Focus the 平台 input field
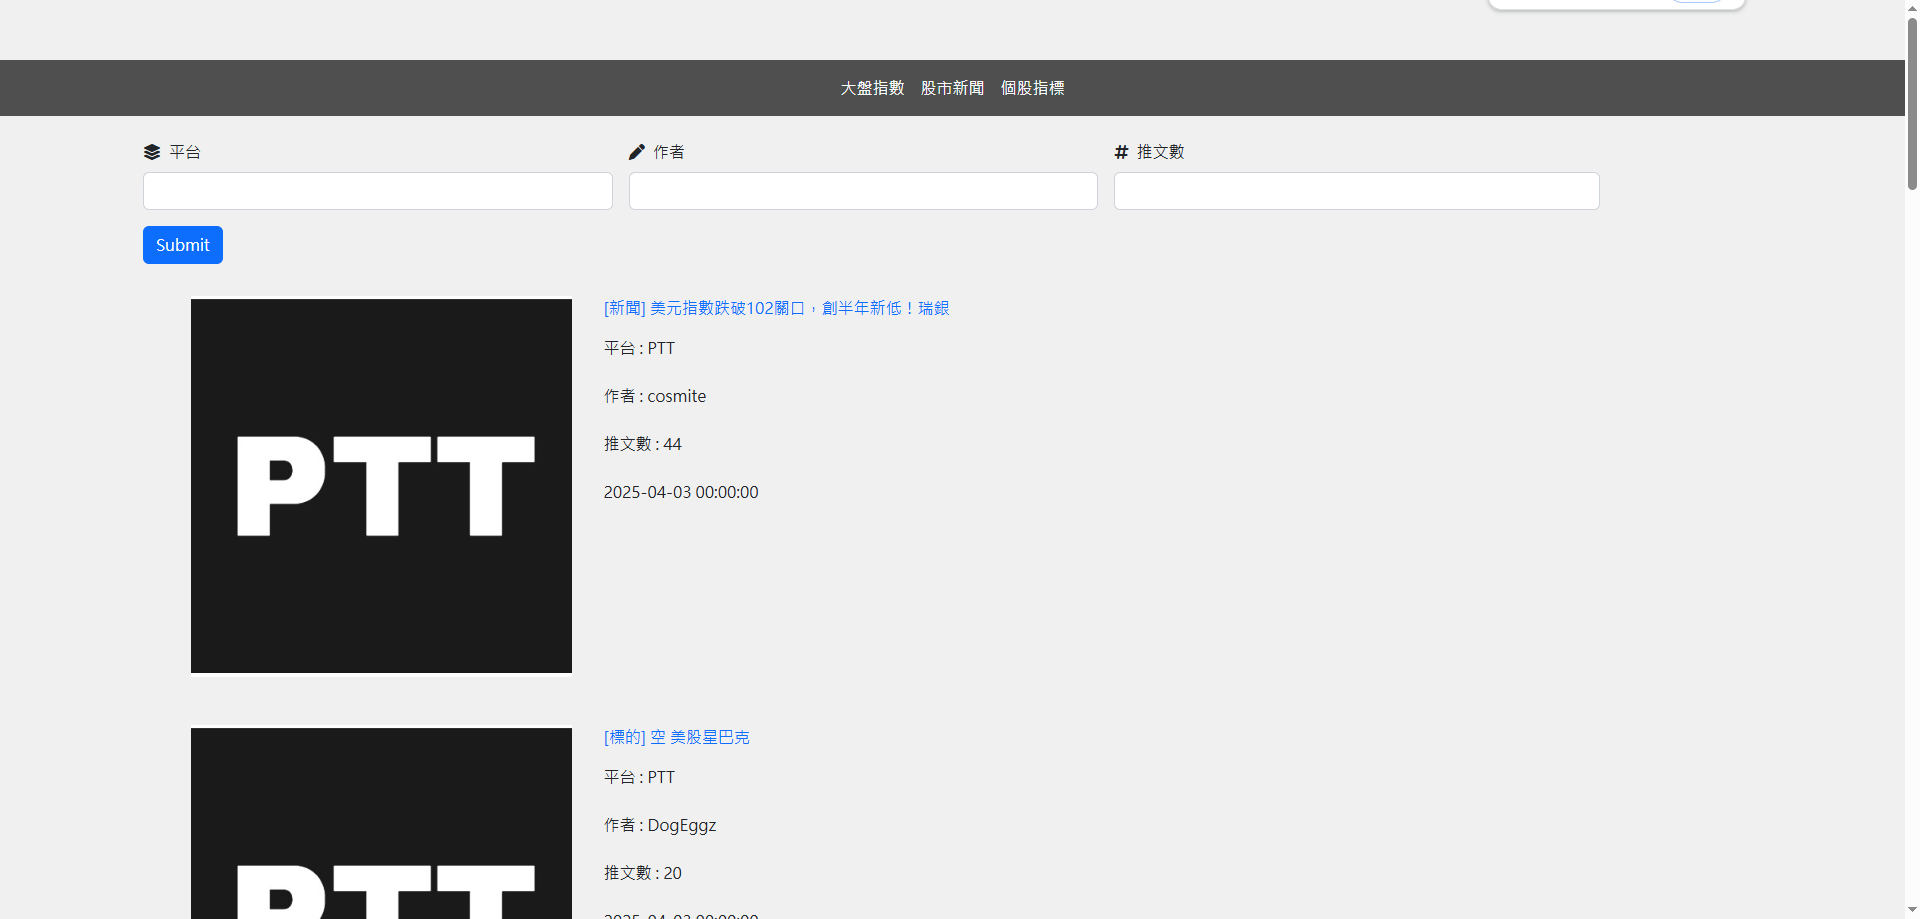This screenshot has width=1920, height=919. point(378,191)
